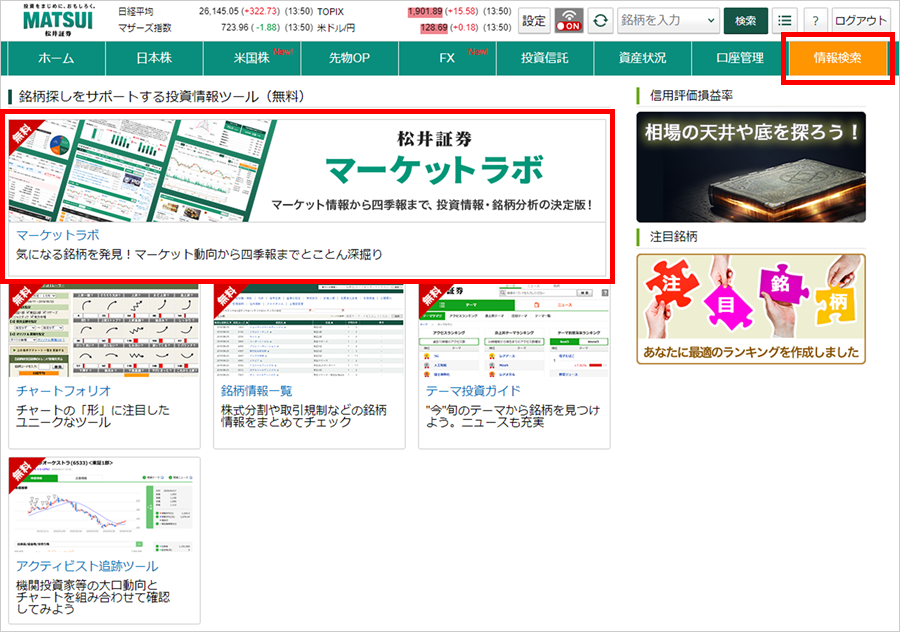Viewport: 900px width, 632px height.
Task: Click the 注目銘柄 puzzle banner
Action: point(751,309)
